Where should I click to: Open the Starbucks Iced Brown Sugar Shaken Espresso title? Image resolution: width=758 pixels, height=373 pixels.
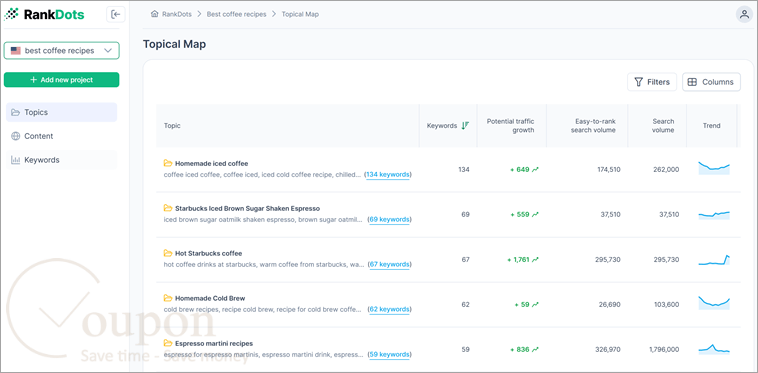[248, 208]
